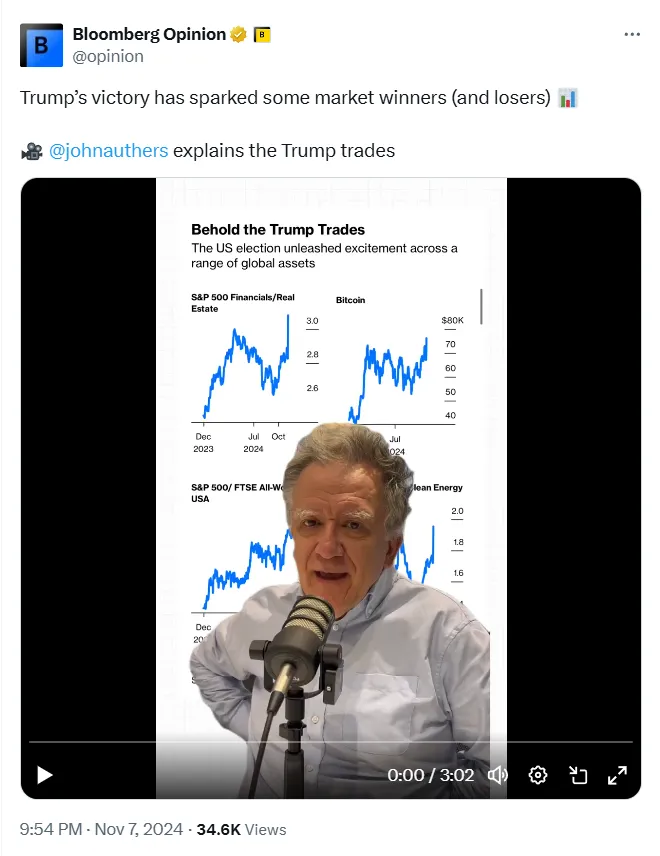Click the "Behold the Trump Trades" chart title
Image resolution: width=660 pixels, height=856 pixels.
[x=278, y=229]
